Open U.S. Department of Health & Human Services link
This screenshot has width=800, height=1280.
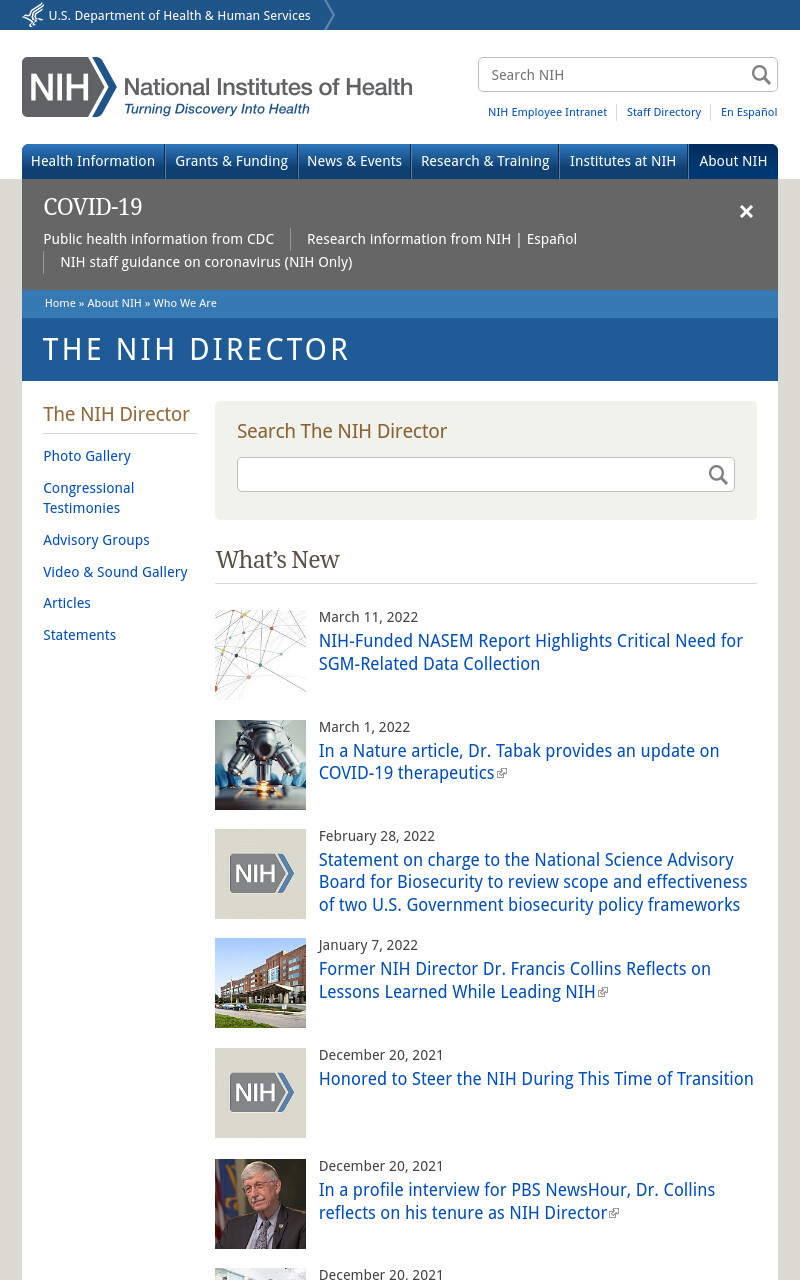click(x=179, y=16)
